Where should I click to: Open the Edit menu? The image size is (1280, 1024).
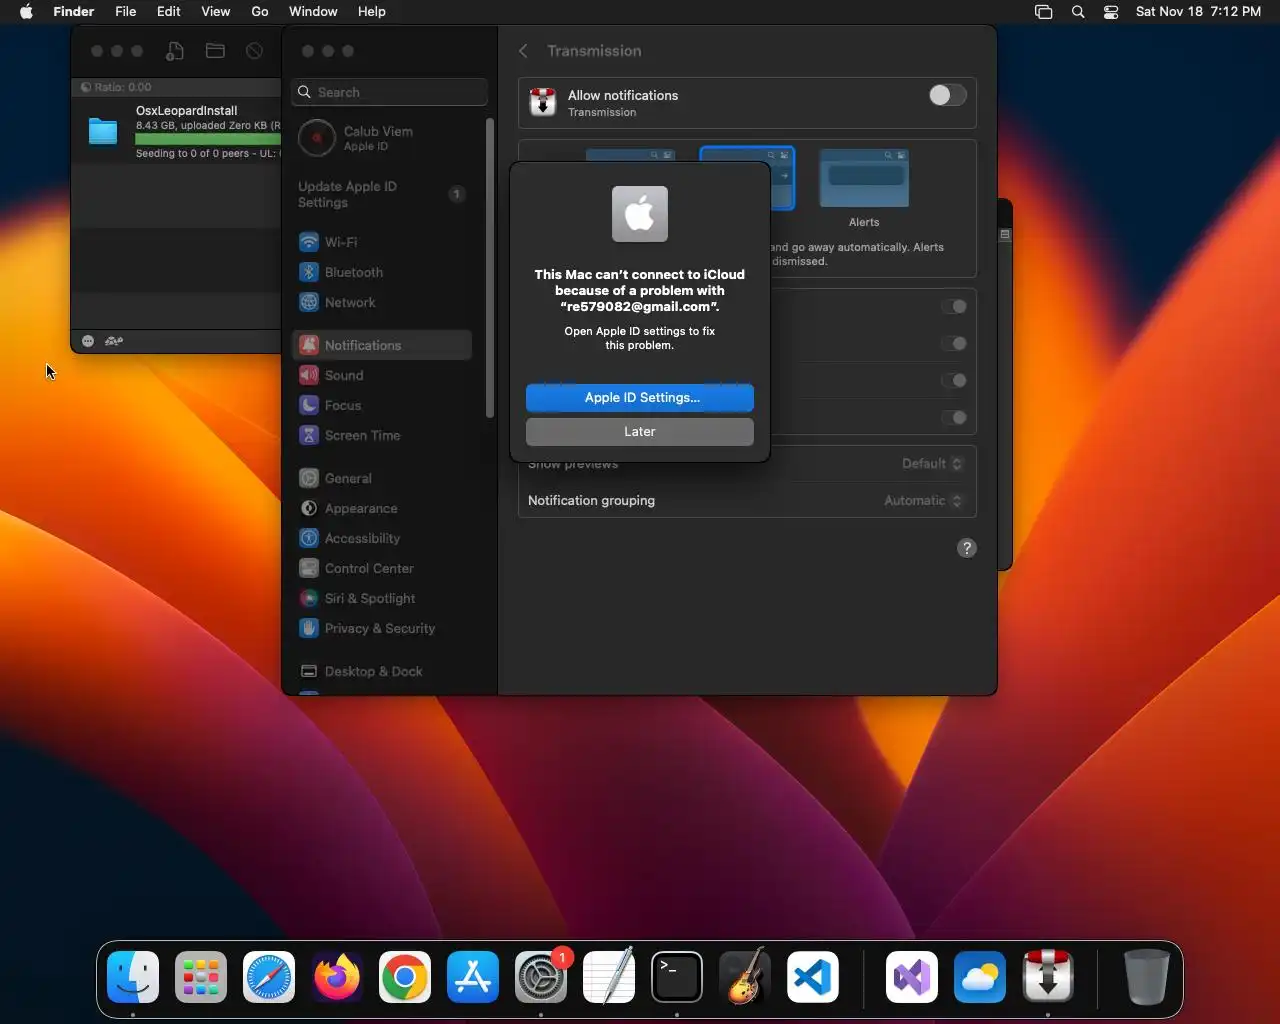point(169,12)
